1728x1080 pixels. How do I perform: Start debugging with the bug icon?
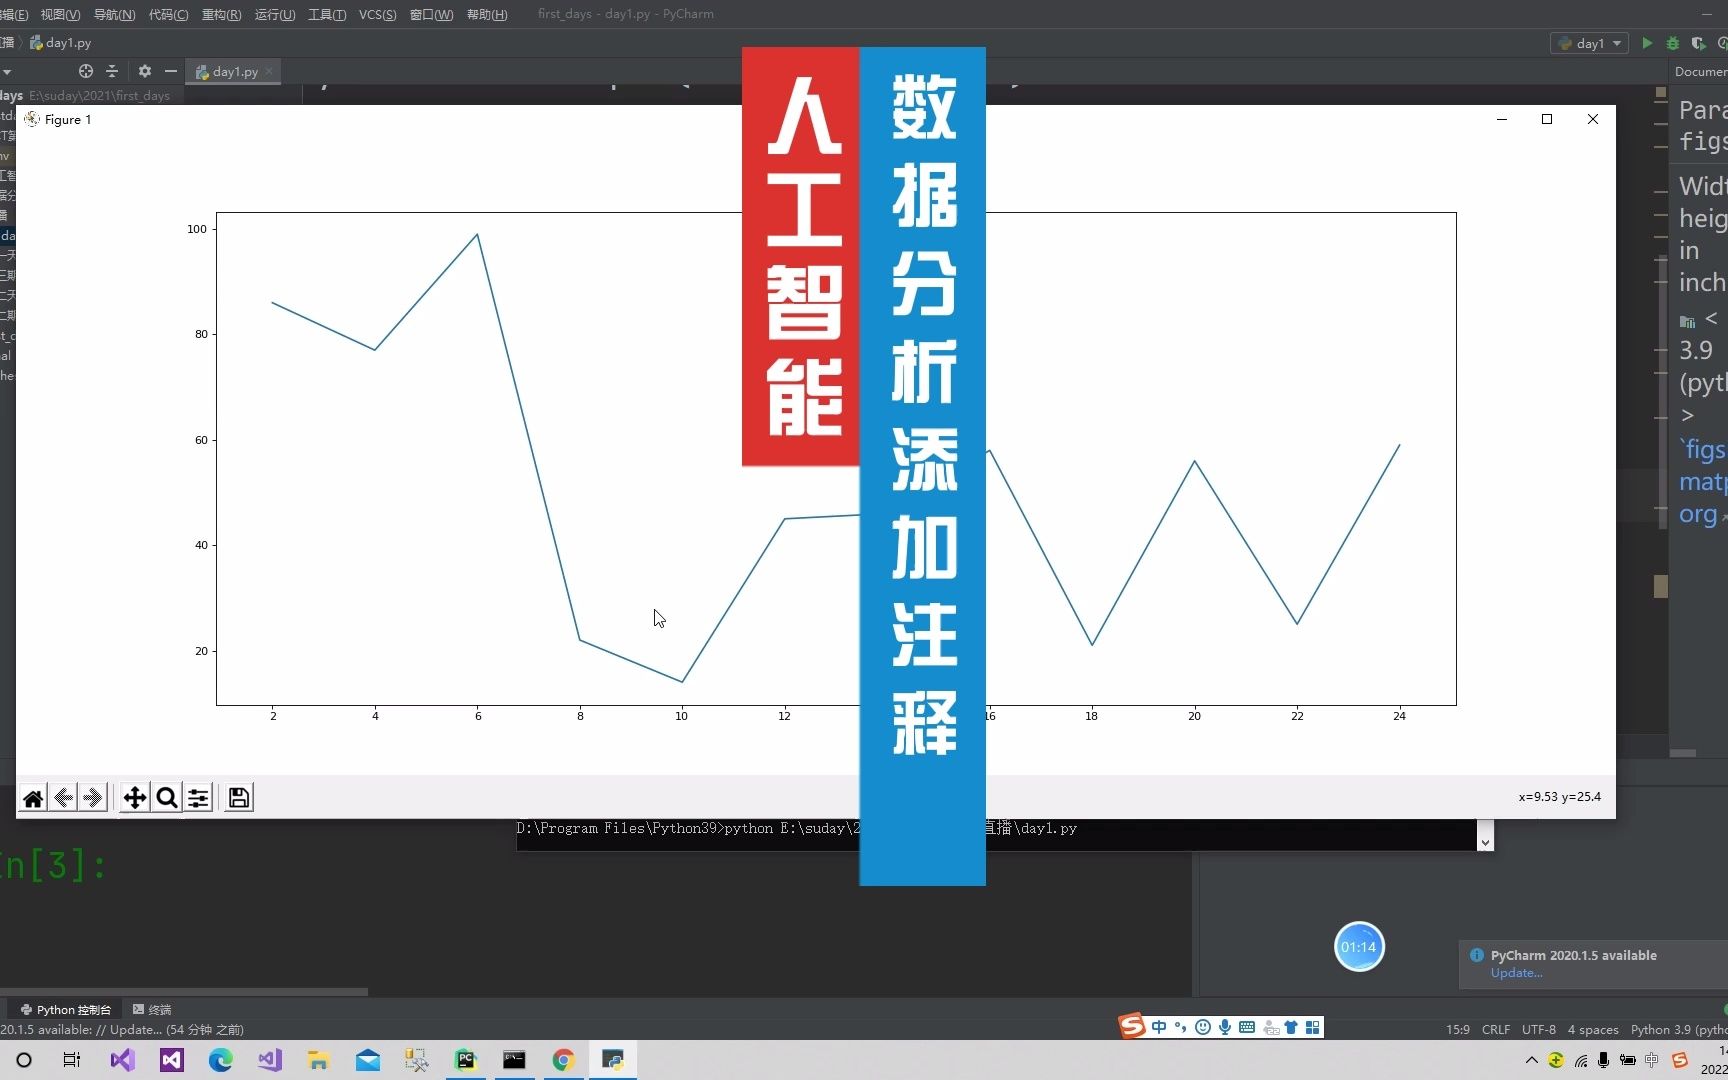(1672, 43)
